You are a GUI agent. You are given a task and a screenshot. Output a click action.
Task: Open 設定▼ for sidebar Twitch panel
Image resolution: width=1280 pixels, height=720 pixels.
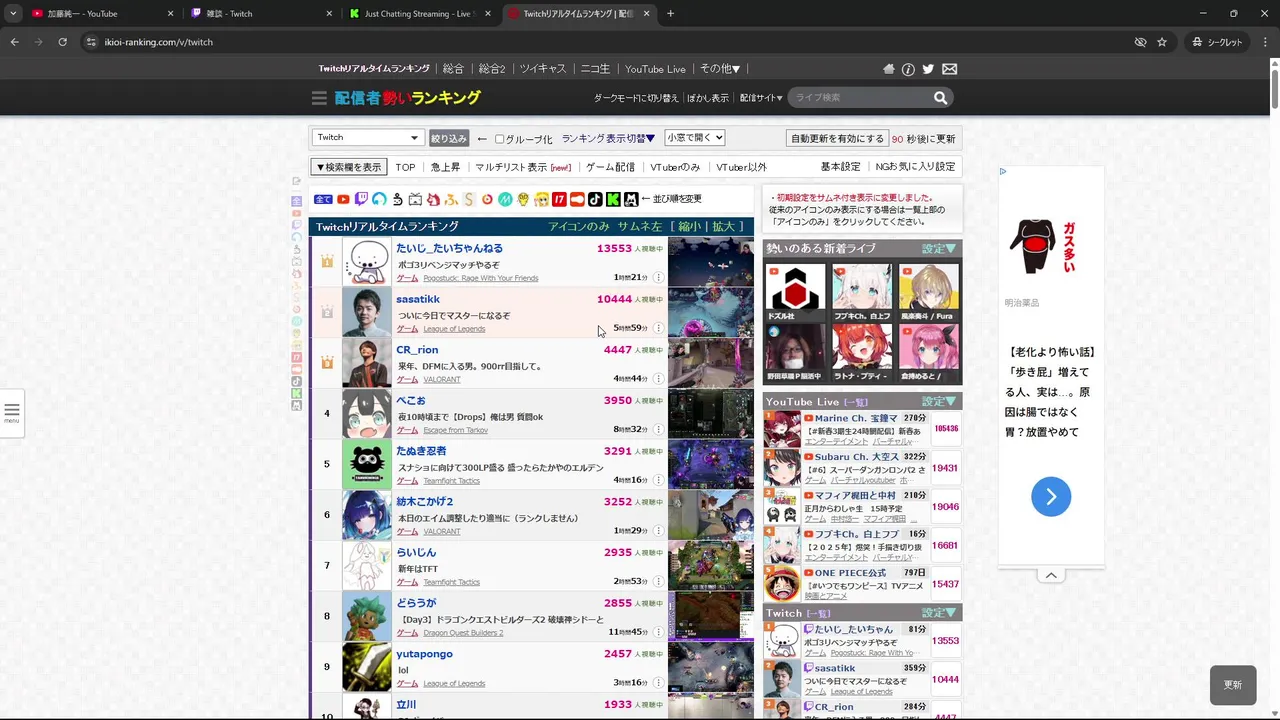pos(939,613)
